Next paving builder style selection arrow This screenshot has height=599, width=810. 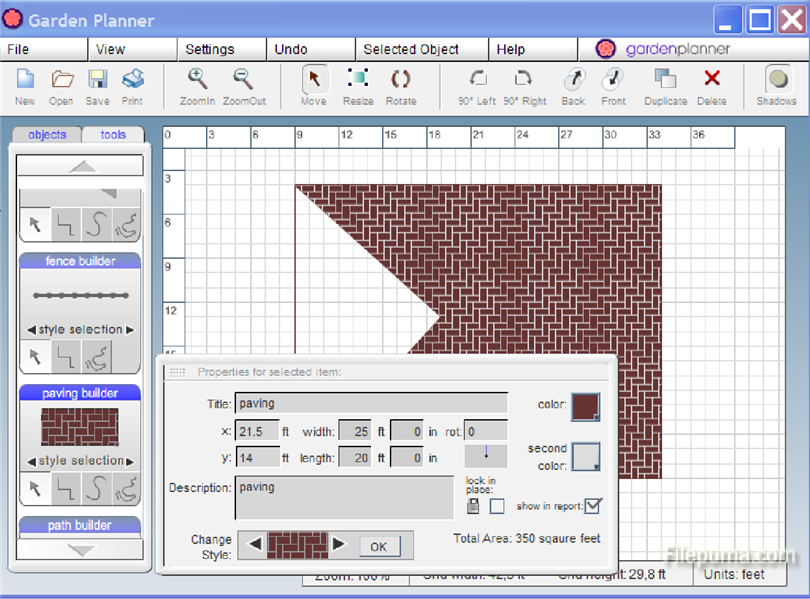click(130, 461)
